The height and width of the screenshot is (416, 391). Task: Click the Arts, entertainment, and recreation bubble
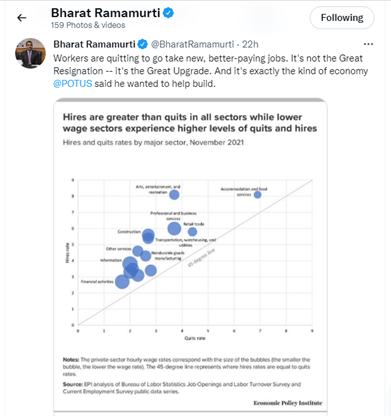(x=174, y=195)
